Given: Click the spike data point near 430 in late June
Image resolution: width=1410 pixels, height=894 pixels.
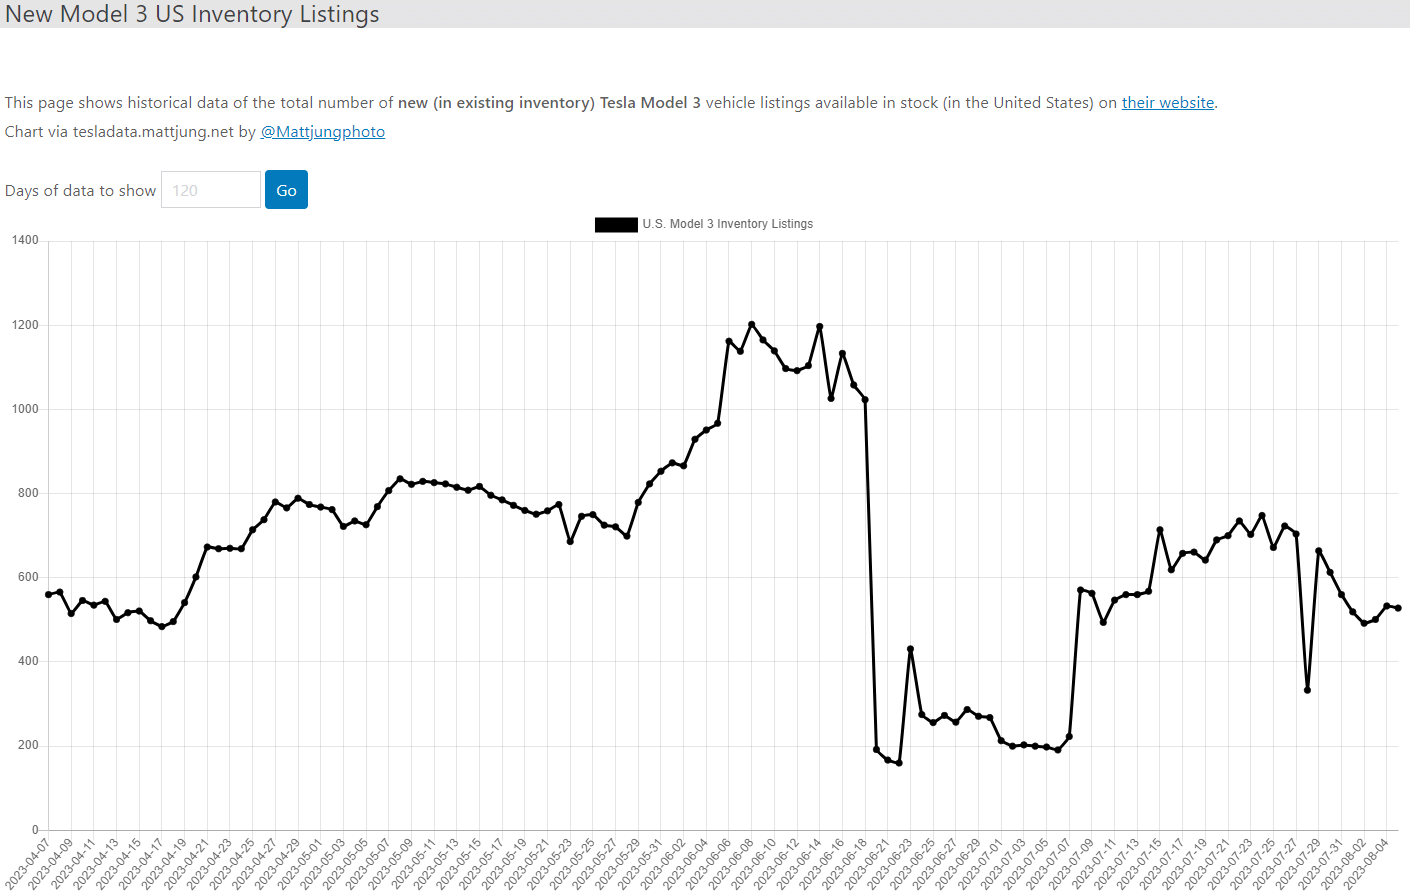Looking at the screenshot, I should (x=910, y=649).
